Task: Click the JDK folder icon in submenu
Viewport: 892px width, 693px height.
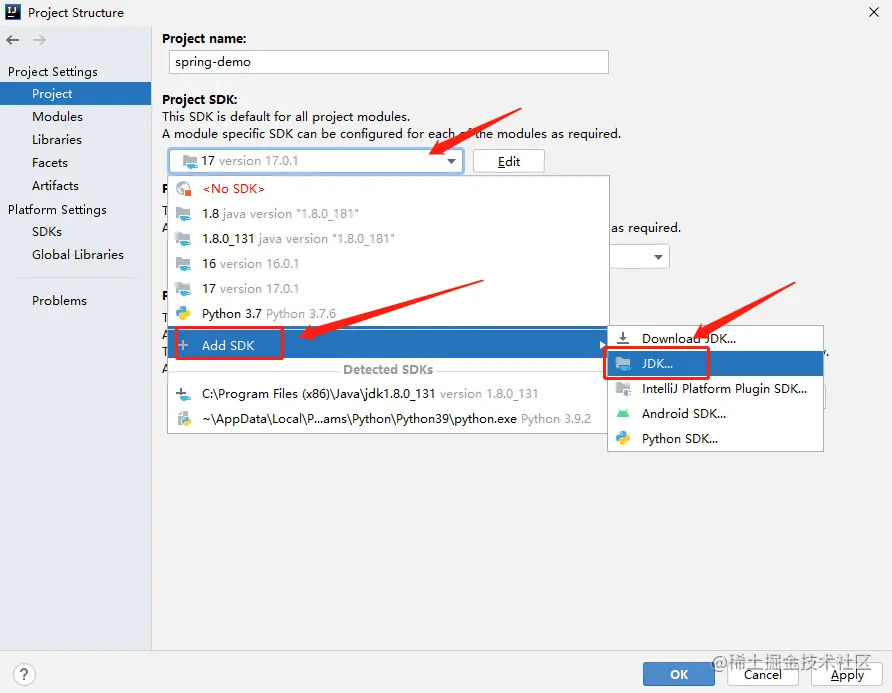Action: 623,364
